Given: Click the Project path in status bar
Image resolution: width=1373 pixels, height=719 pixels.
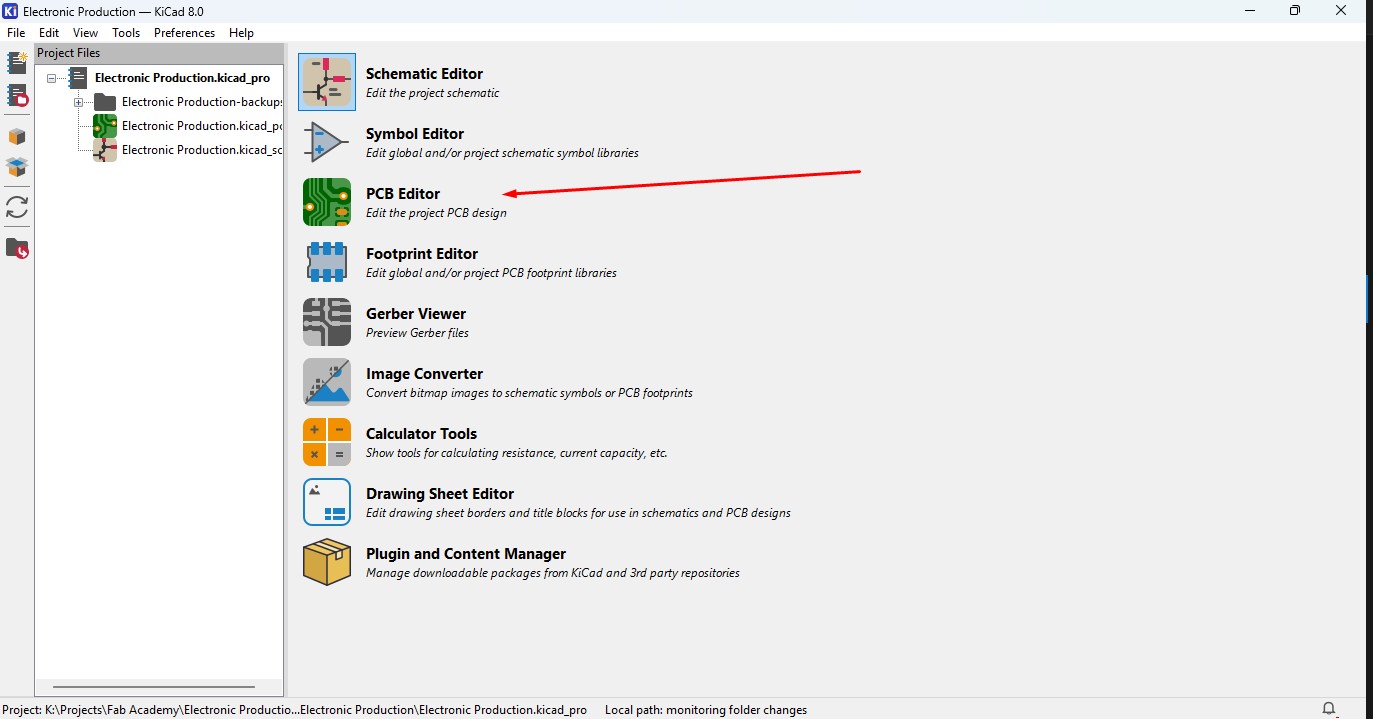Looking at the screenshot, I should [295, 710].
